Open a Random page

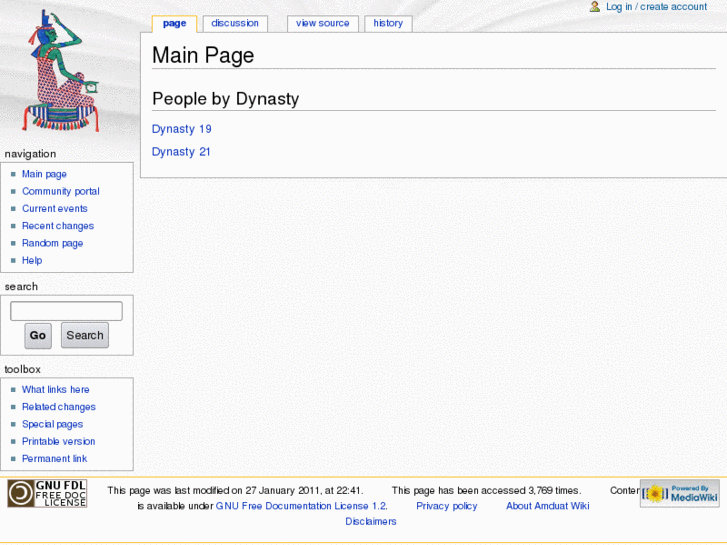52,243
